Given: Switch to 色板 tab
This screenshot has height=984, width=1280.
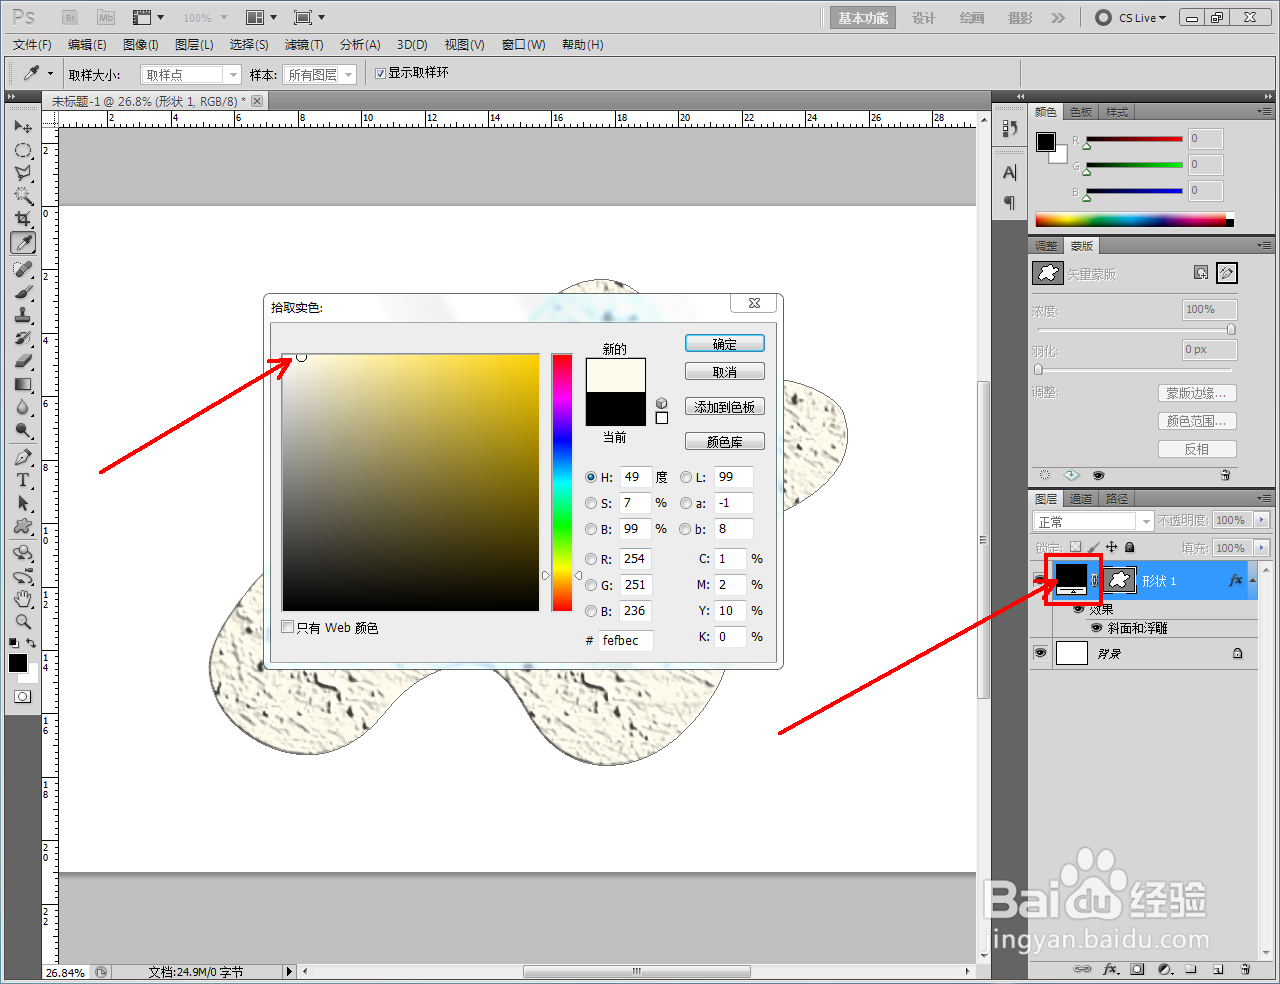Looking at the screenshot, I should 1081,112.
